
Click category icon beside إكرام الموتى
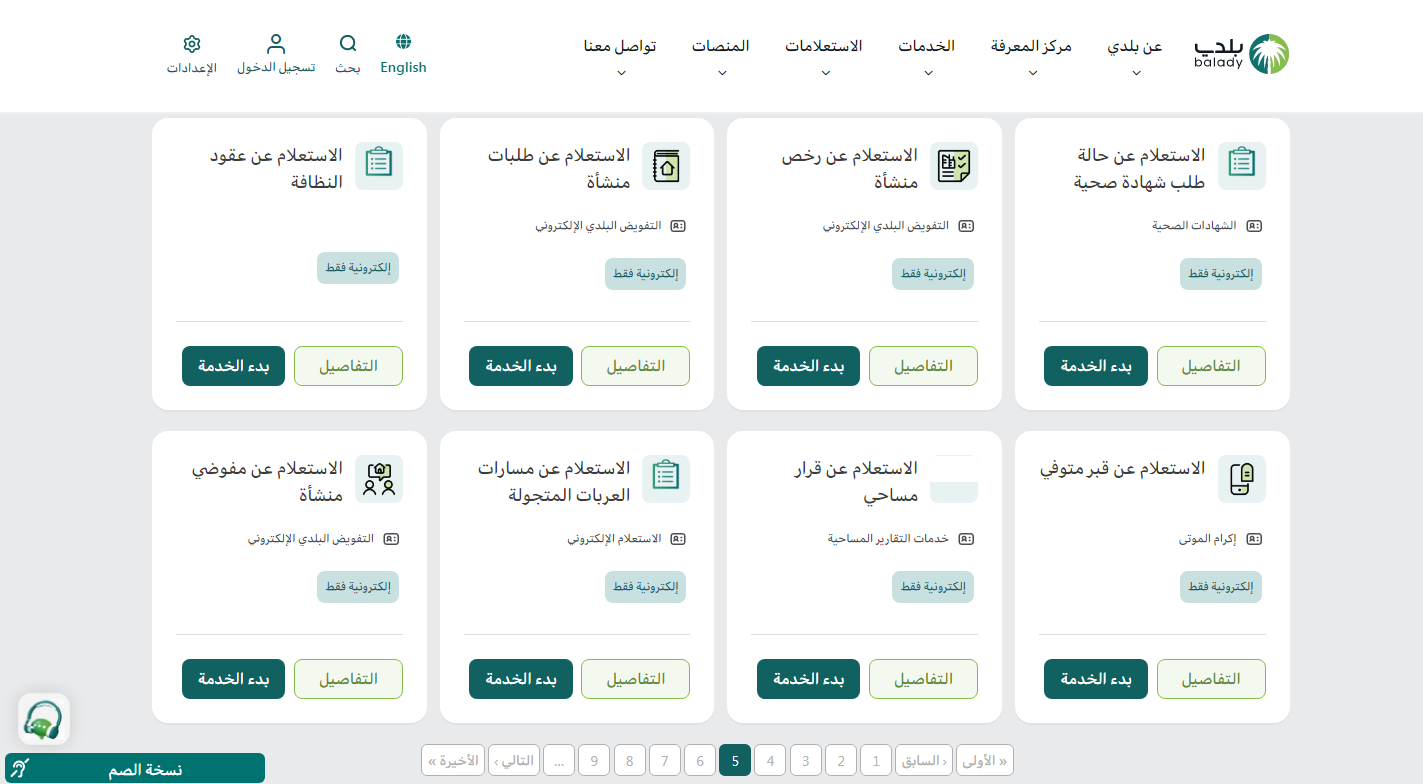pos(1254,539)
